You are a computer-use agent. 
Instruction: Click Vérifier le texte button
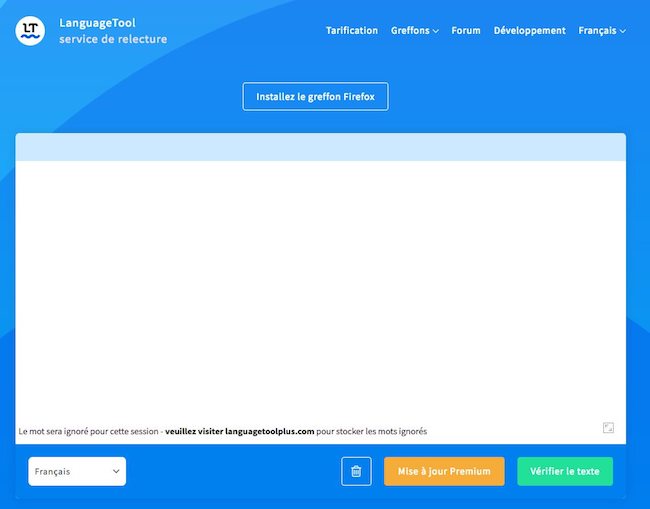click(x=565, y=471)
